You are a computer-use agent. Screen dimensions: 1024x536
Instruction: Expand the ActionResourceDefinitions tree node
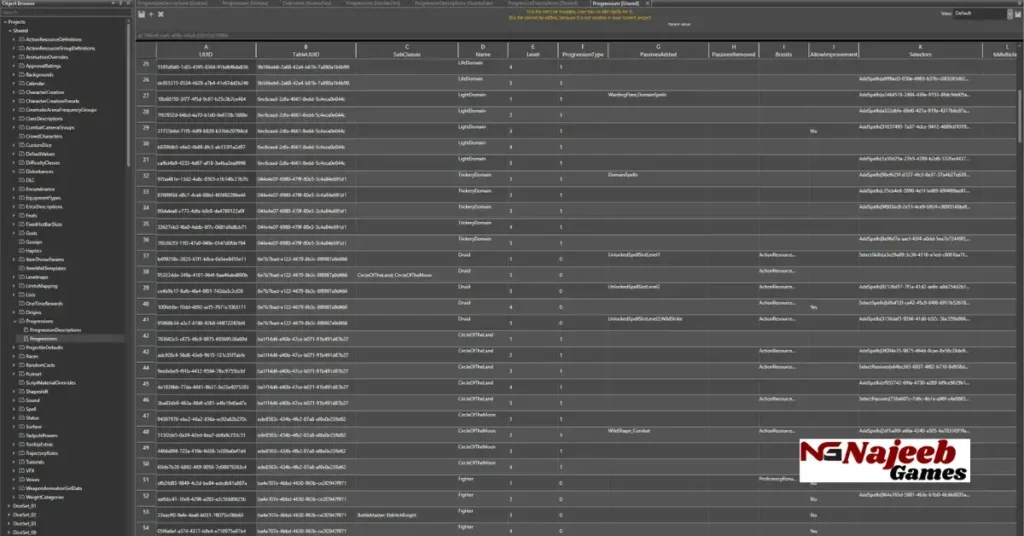[14, 39]
